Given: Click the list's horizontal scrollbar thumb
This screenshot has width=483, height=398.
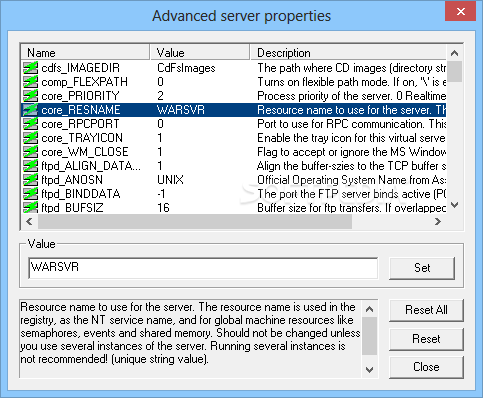Looking at the screenshot, I should click(x=195, y=222).
